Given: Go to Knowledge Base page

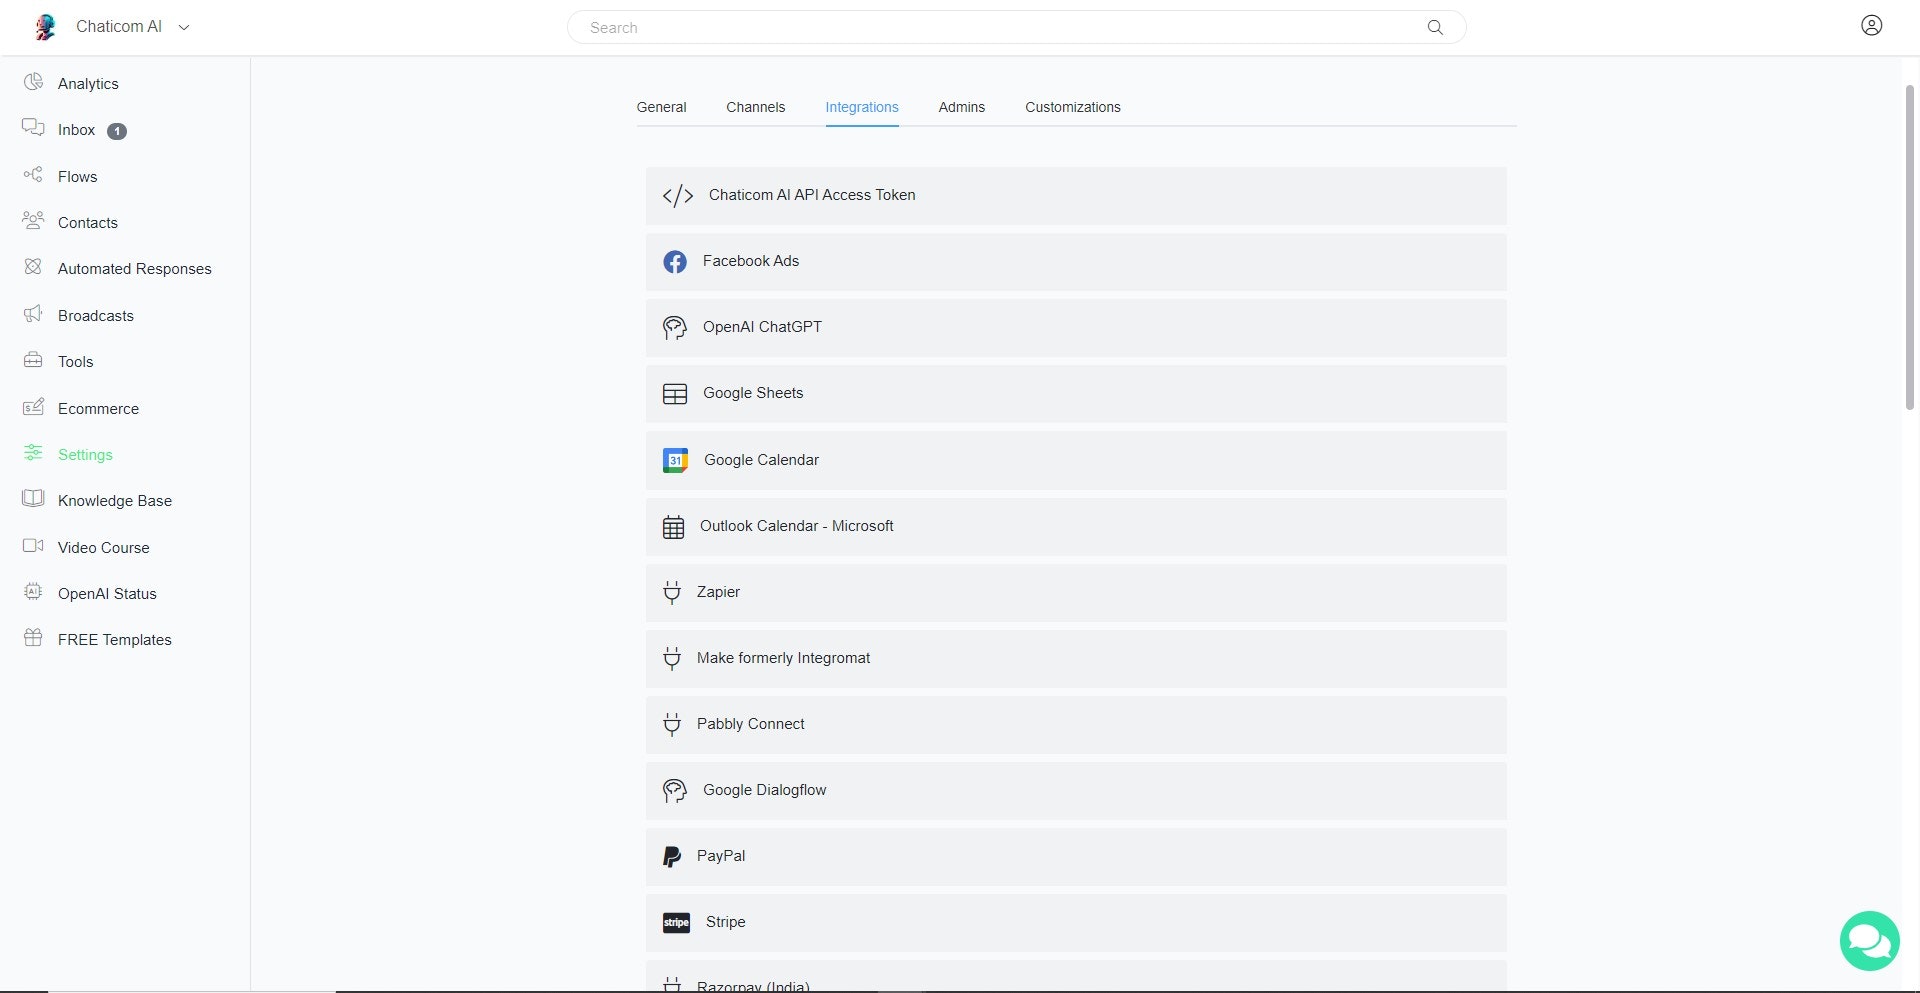Looking at the screenshot, I should (115, 501).
